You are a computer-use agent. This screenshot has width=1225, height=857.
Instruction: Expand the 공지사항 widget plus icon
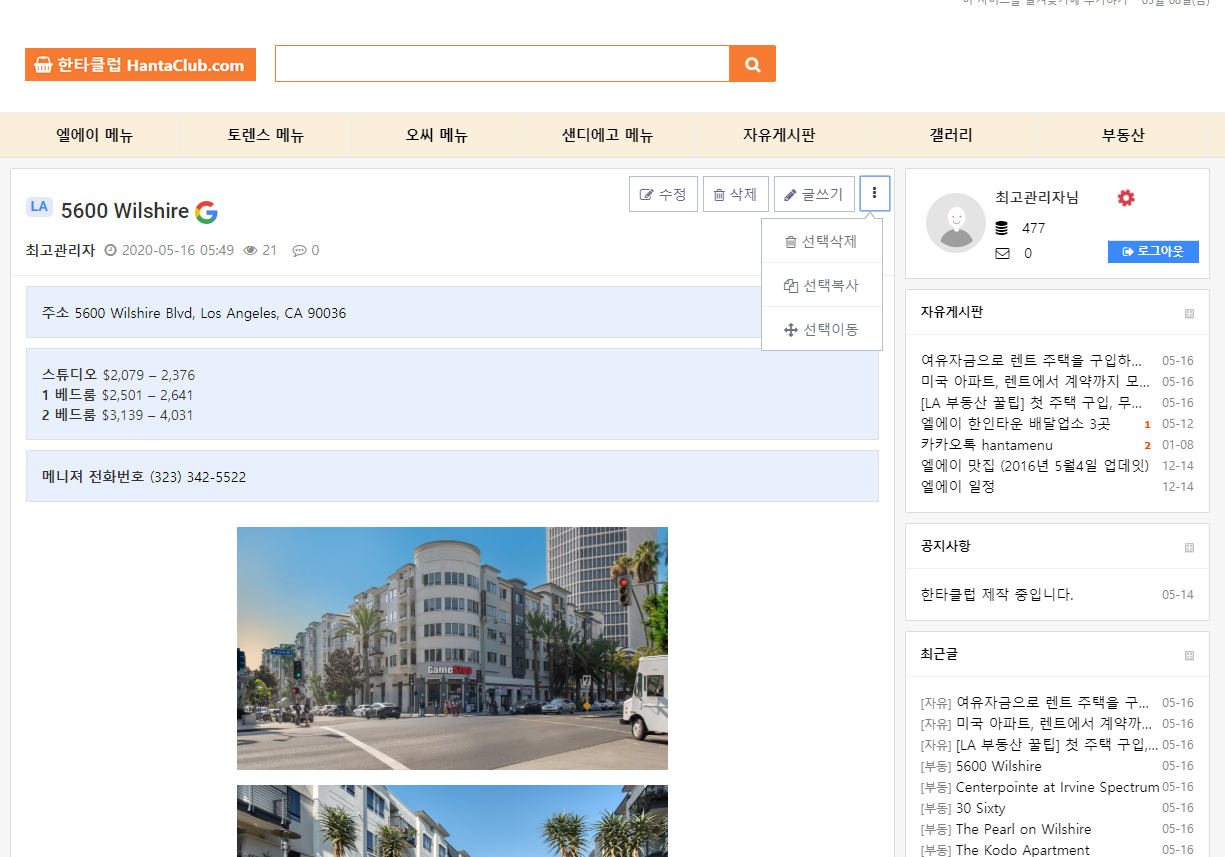pyautogui.click(x=1189, y=547)
